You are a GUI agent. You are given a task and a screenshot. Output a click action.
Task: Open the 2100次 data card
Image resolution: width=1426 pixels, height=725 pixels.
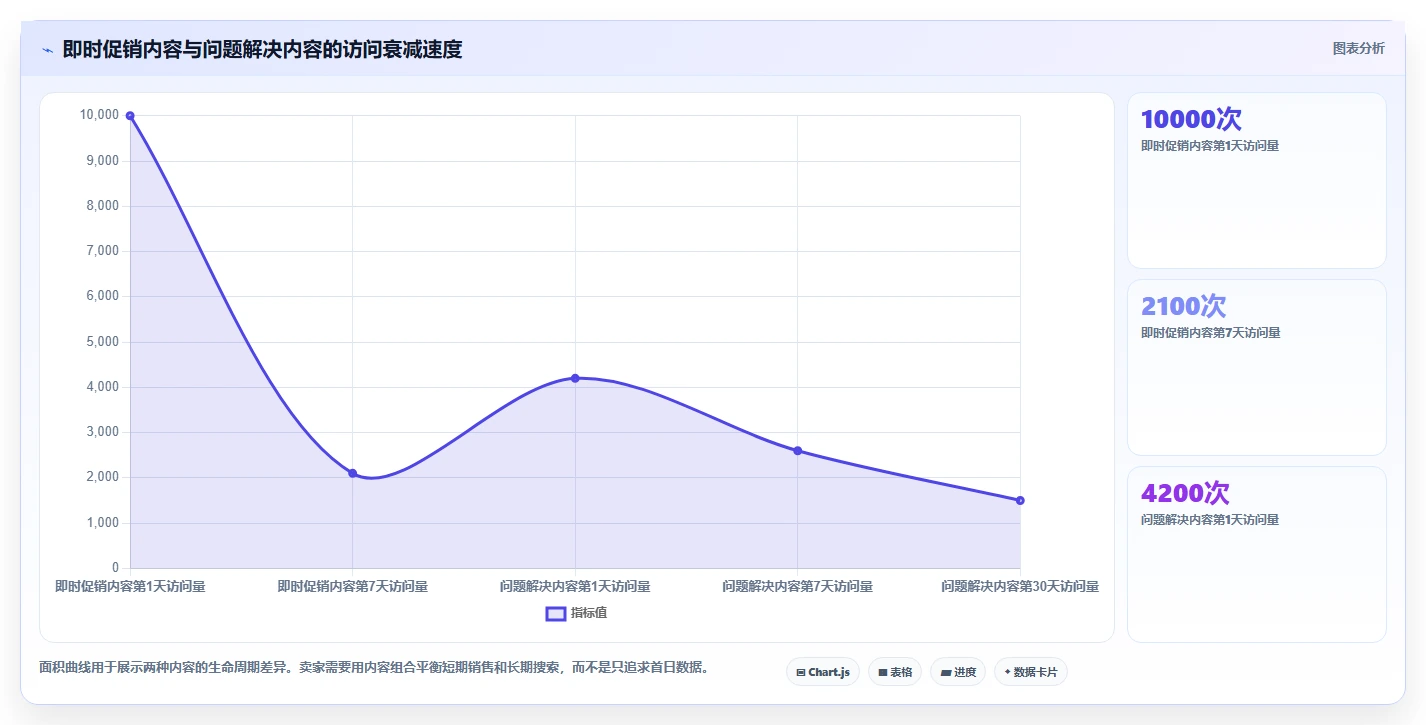(1257, 367)
